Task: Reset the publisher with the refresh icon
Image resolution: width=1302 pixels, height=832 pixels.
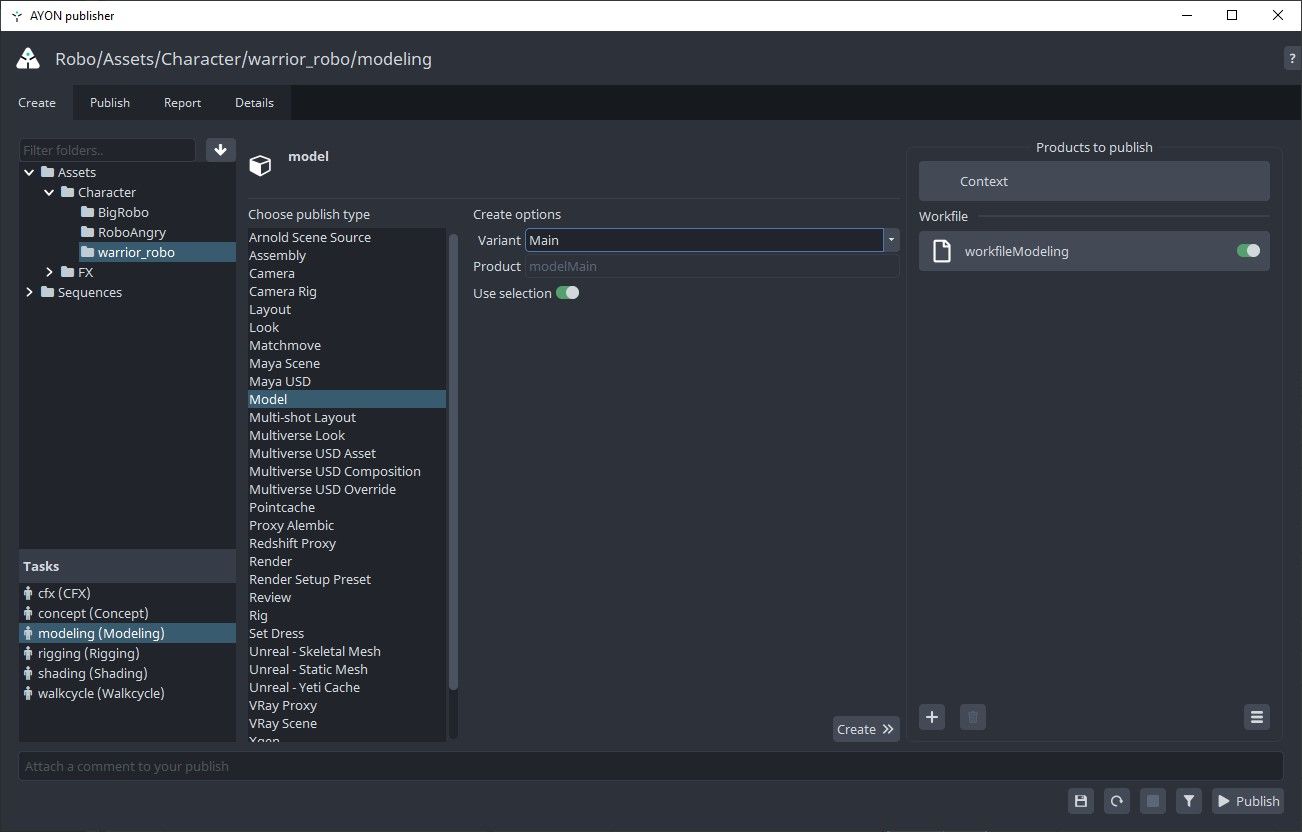Action: click(x=1116, y=800)
